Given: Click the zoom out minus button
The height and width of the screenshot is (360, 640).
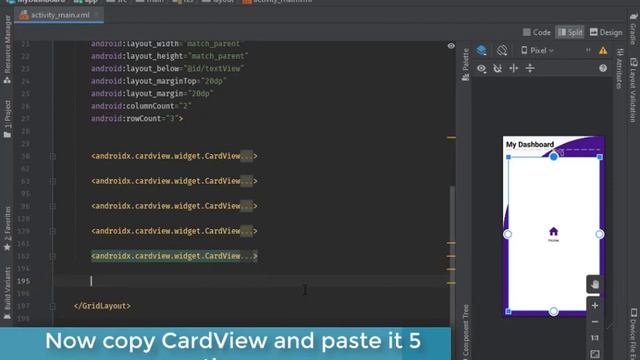Looking at the screenshot, I should coord(595,322).
